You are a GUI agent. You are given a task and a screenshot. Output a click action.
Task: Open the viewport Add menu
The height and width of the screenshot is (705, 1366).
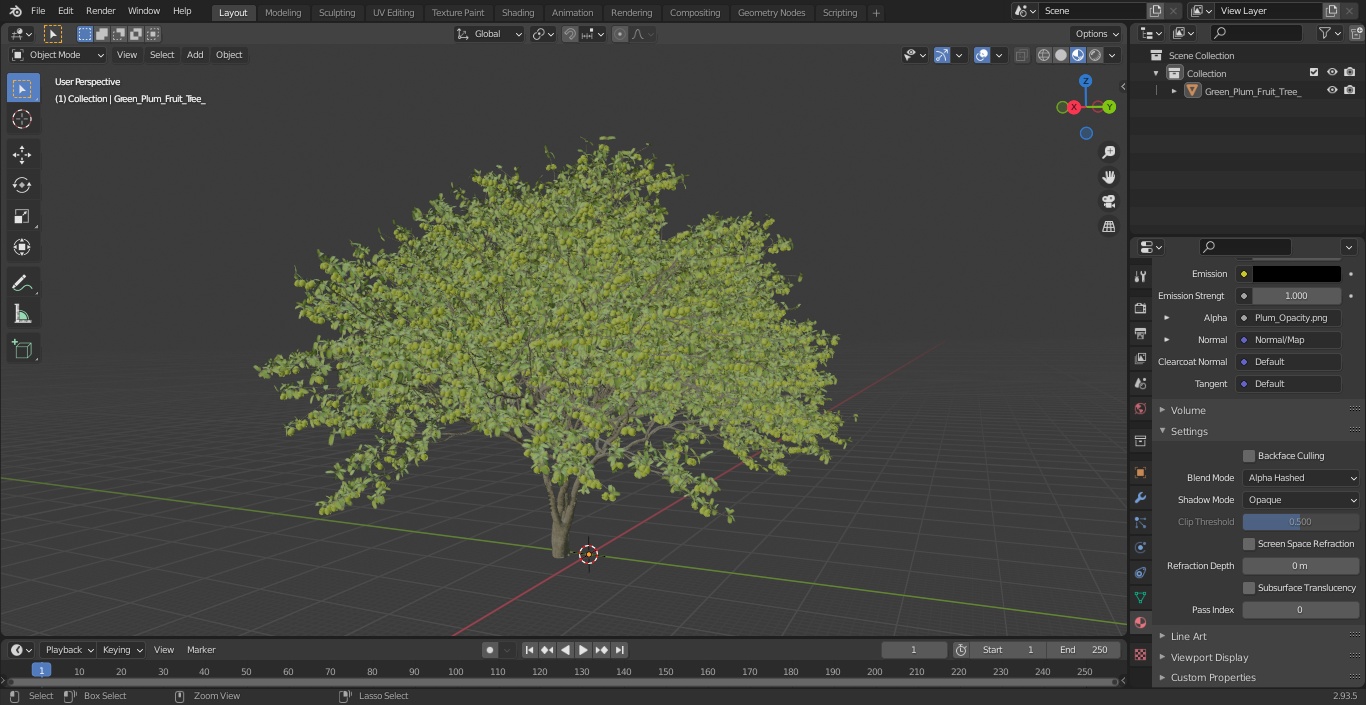click(195, 55)
